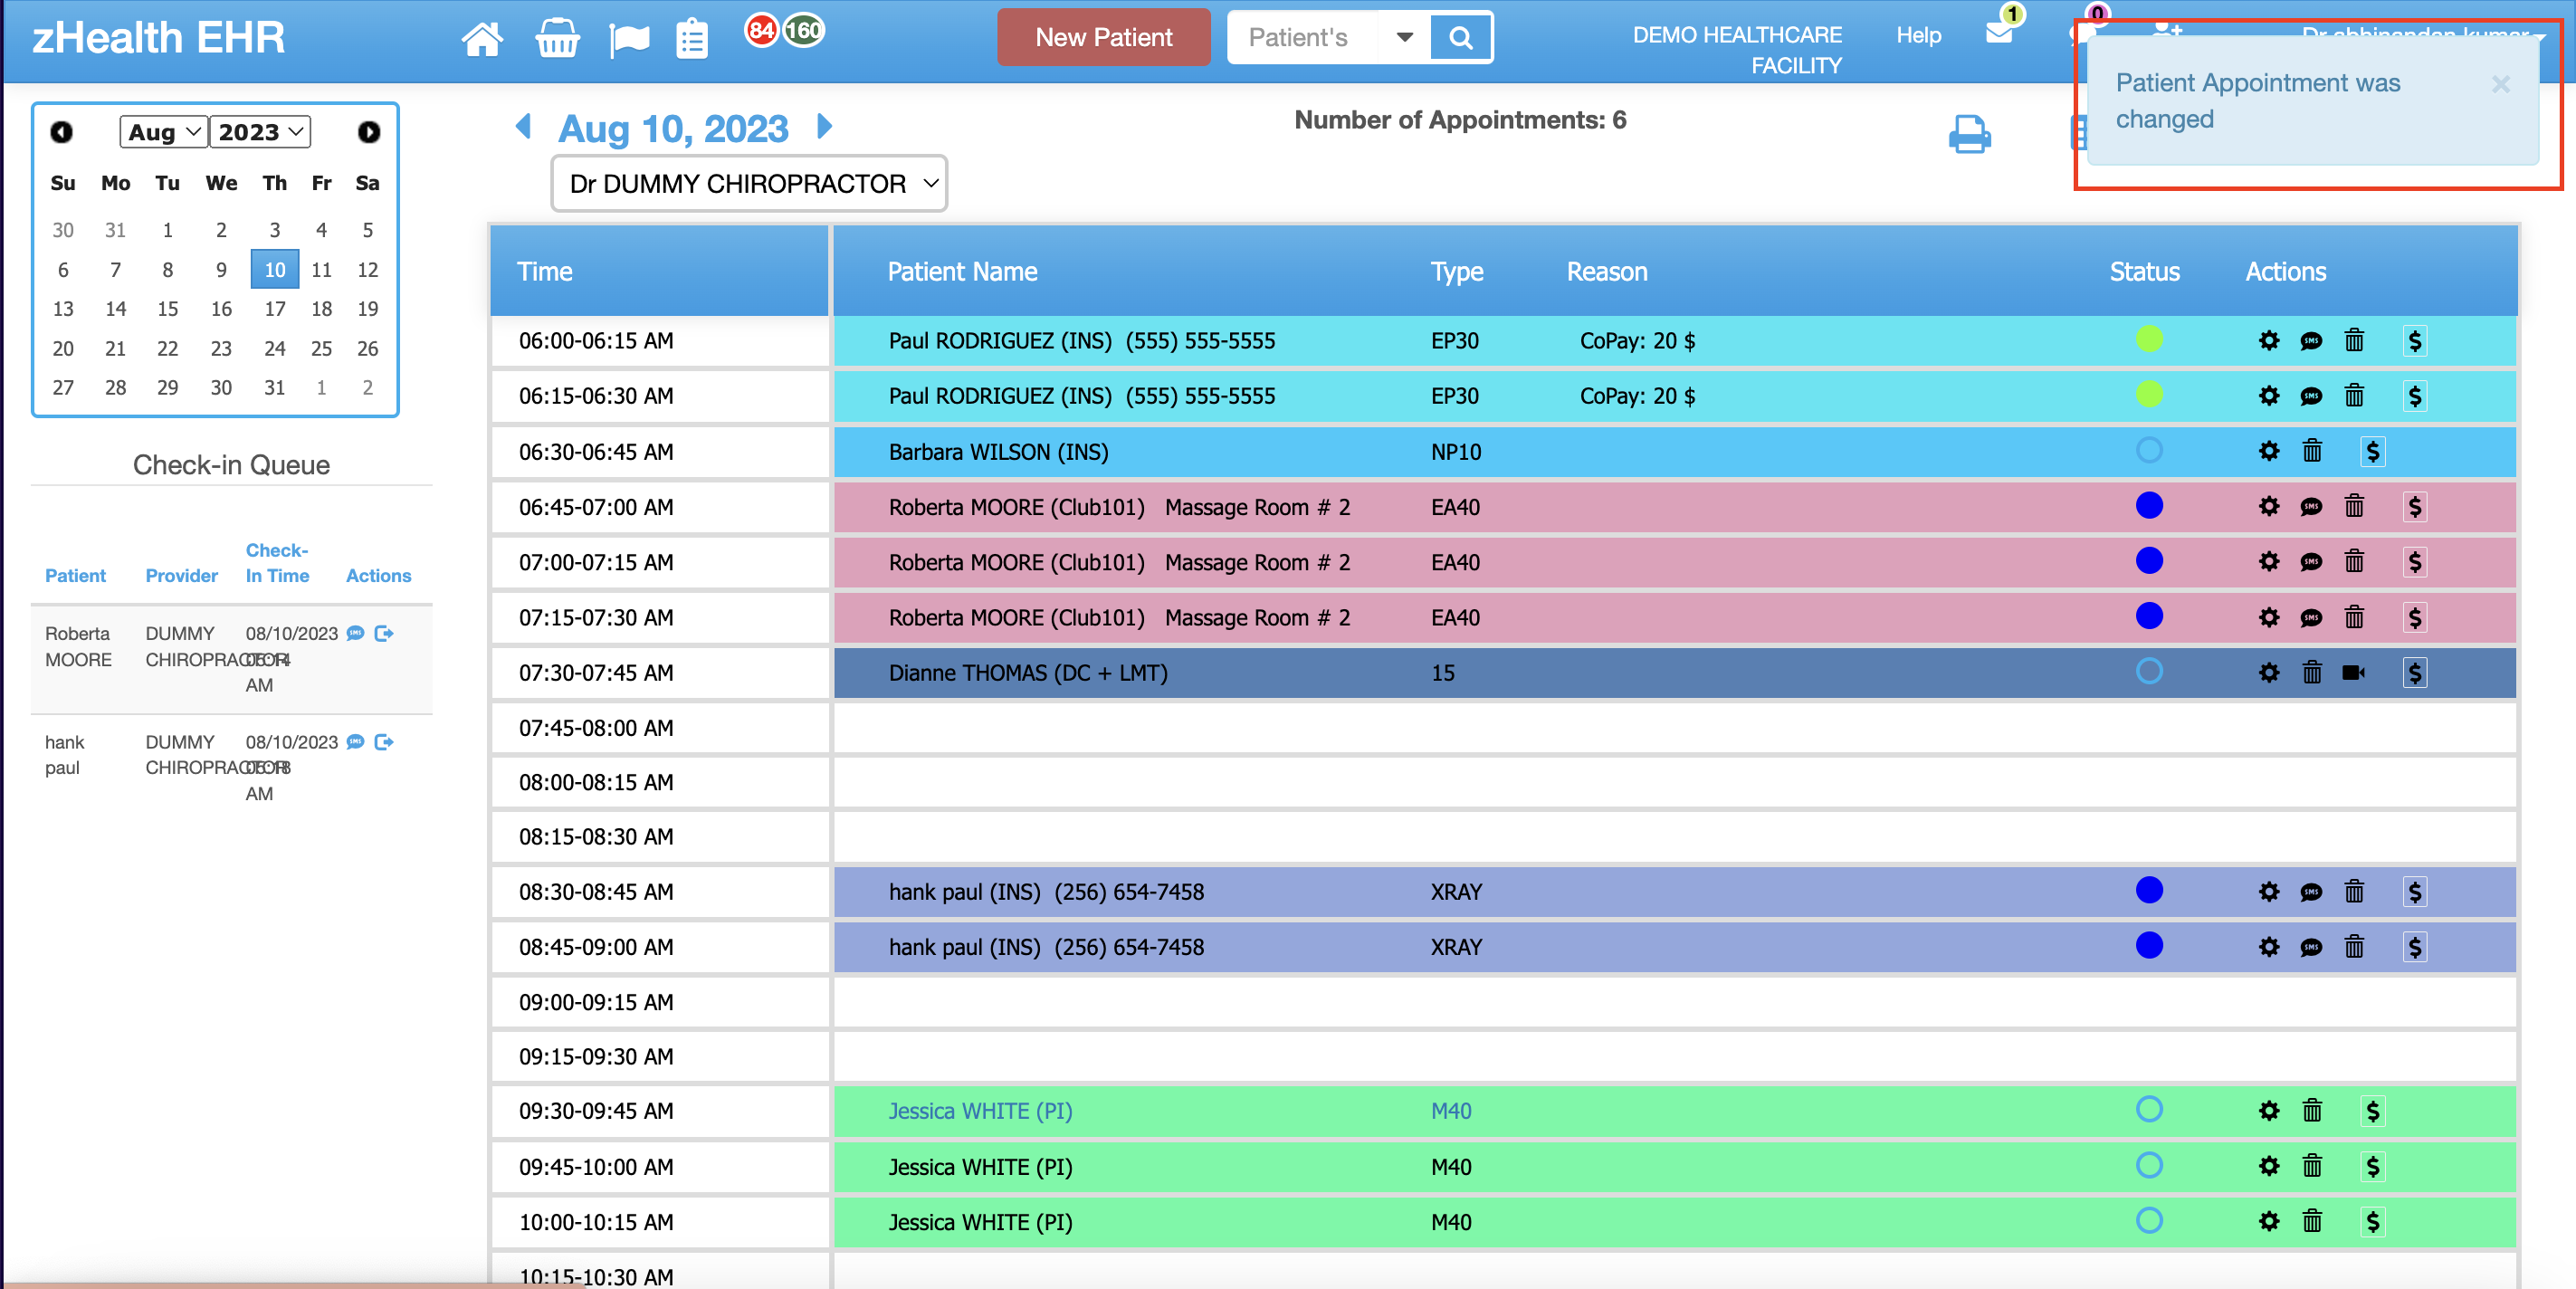Image resolution: width=2576 pixels, height=1289 pixels.
Task: Click the flag icon in header
Action: pos(629,40)
